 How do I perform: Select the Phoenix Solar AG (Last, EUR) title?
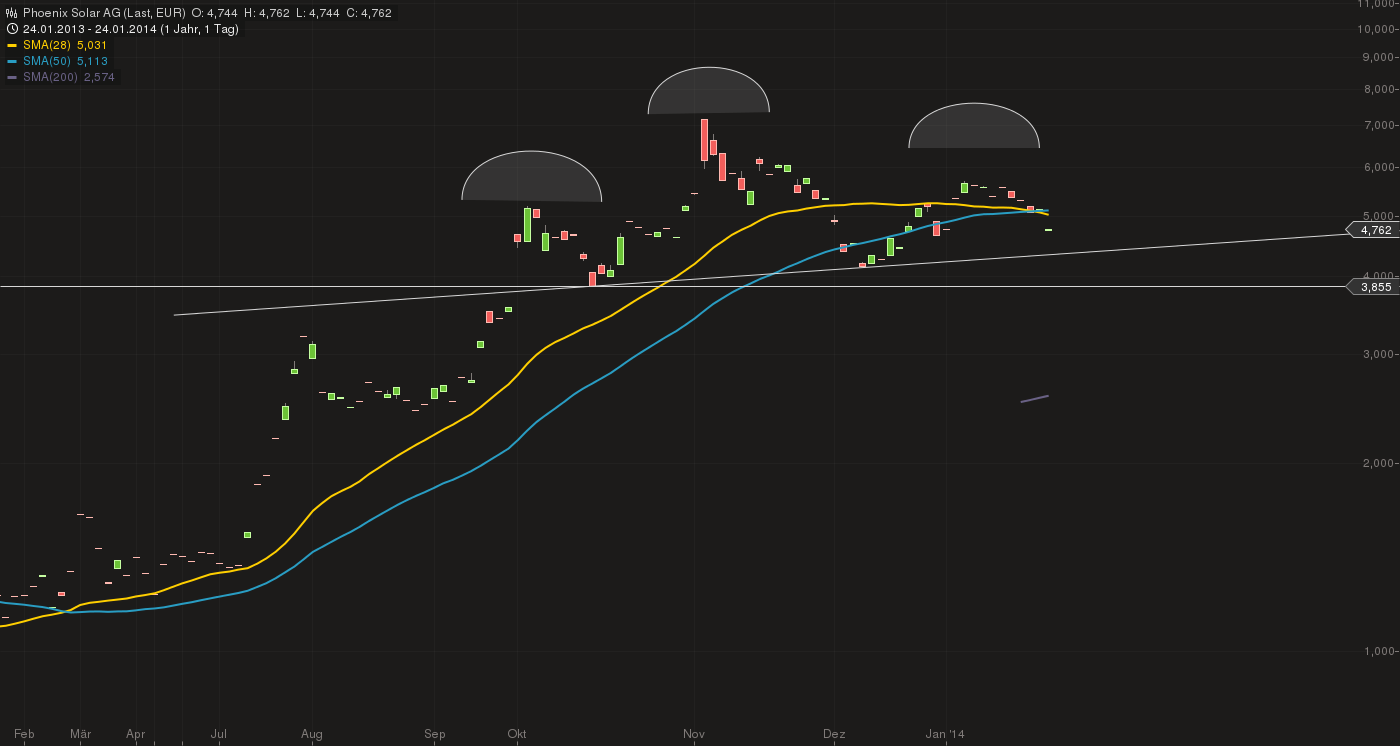[x=105, y=13]
